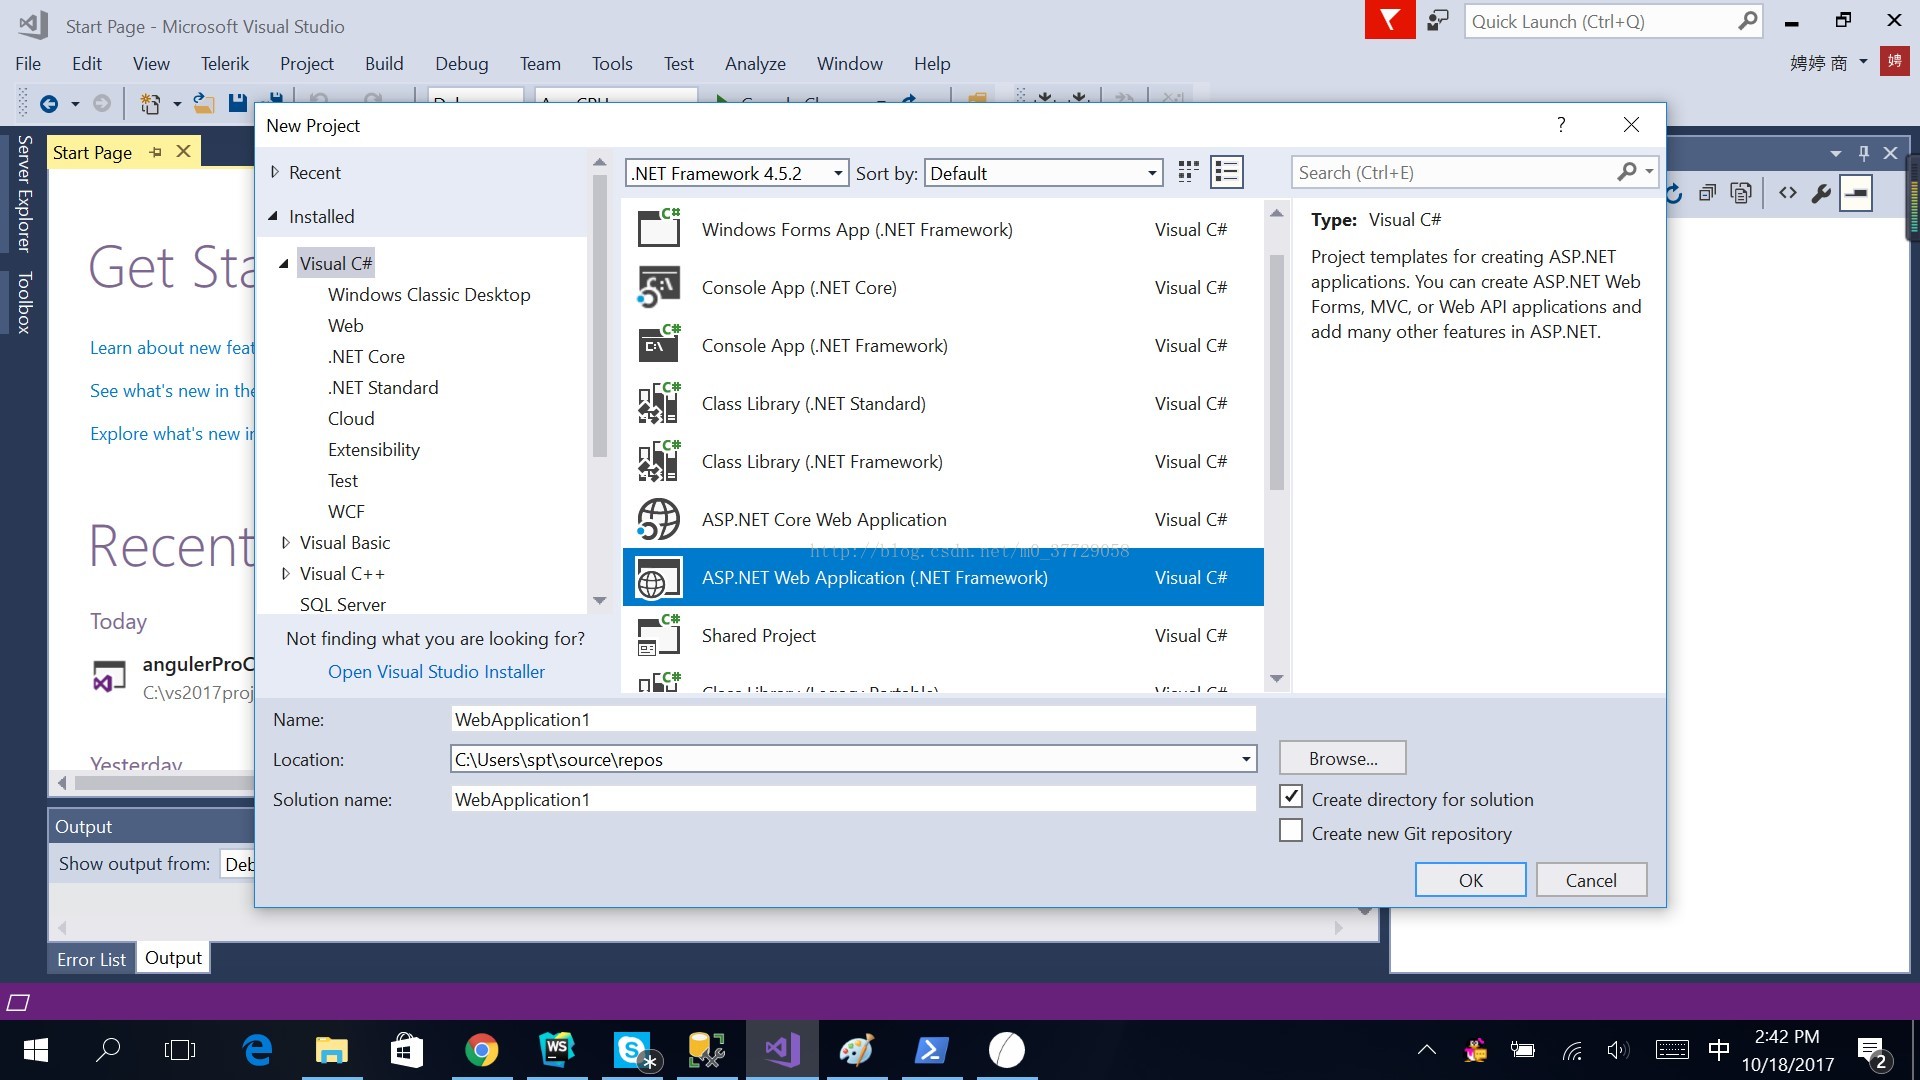Screen dimensions: 1920x1080
Task: Click the search magnifier in template search
Action: pyautogui.click(x=1627, y=172)
